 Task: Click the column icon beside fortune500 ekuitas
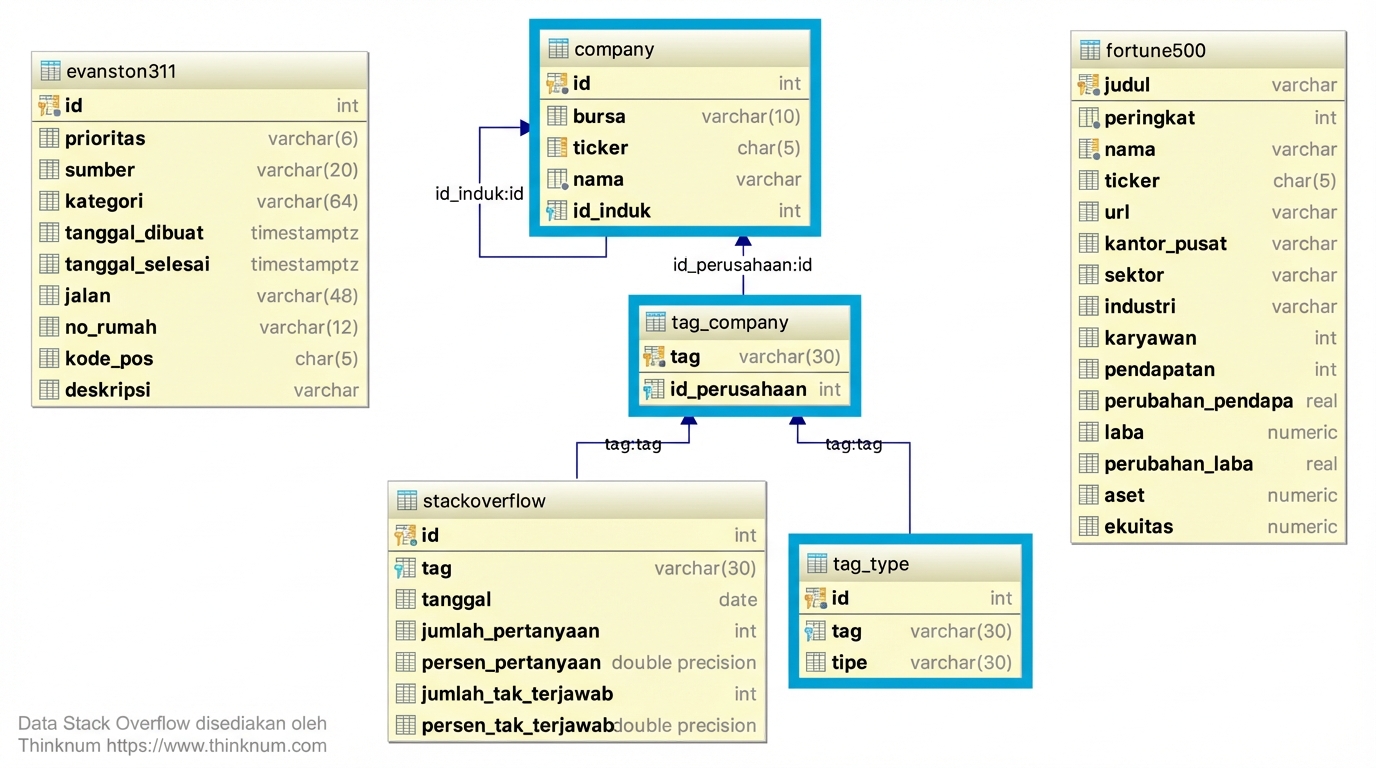(x=1087, y=526)
